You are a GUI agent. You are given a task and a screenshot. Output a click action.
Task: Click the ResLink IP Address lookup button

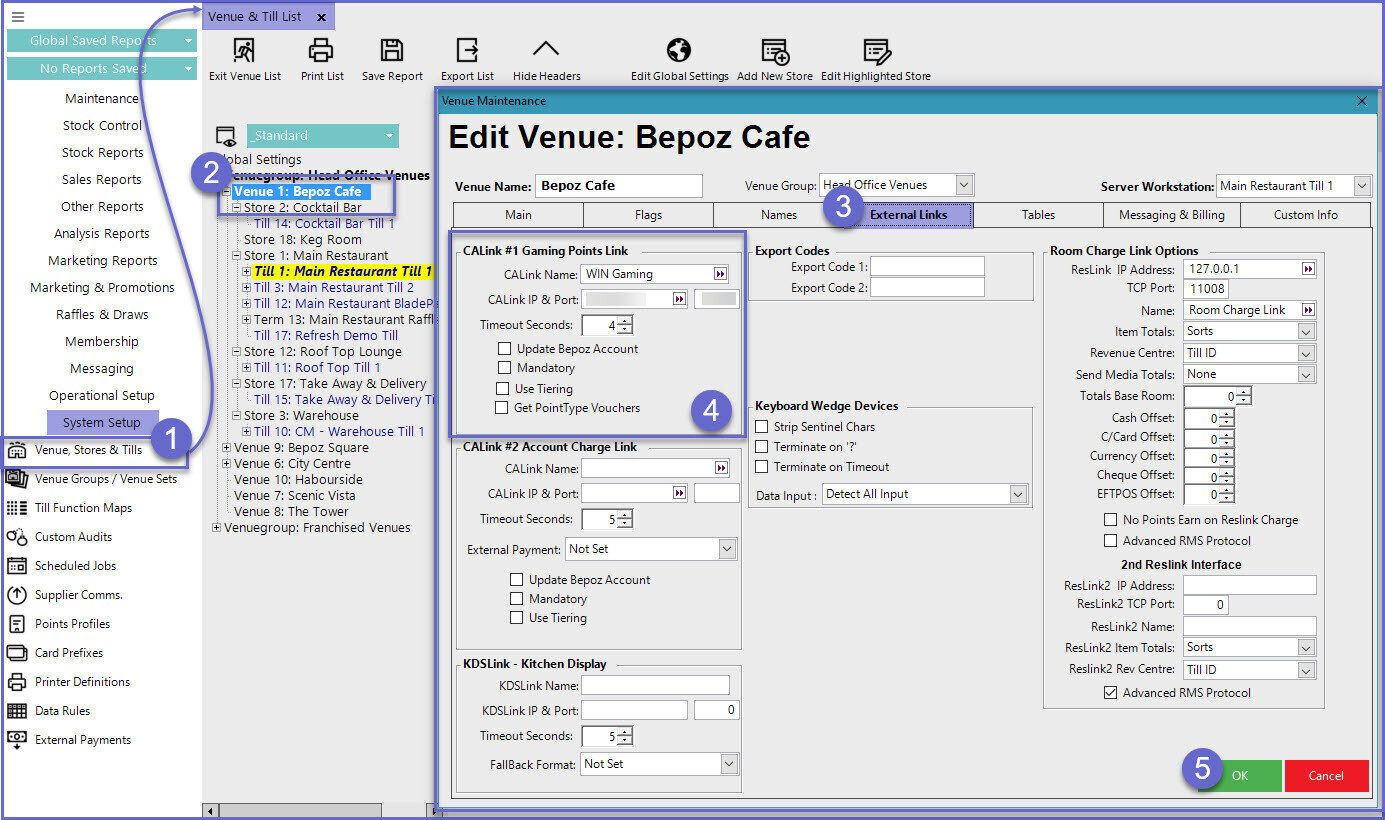[x=1308, y=269]
